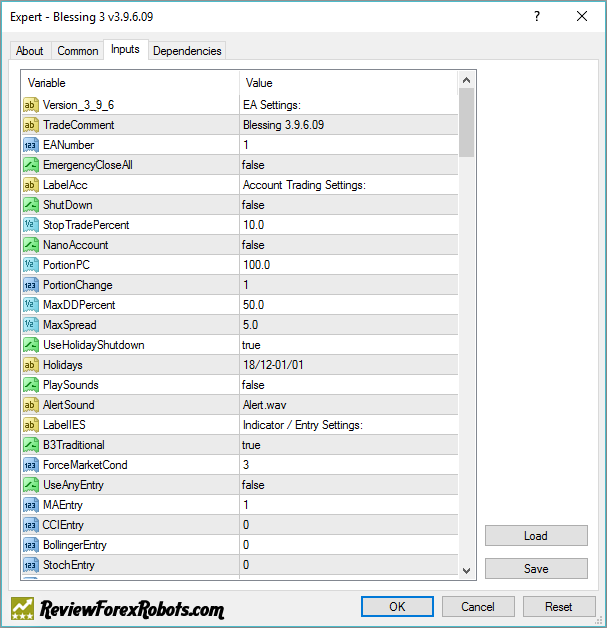The height and width of the screenshot is (628, 607).
Task: Click the Reset button
Action: pos(559,606)
